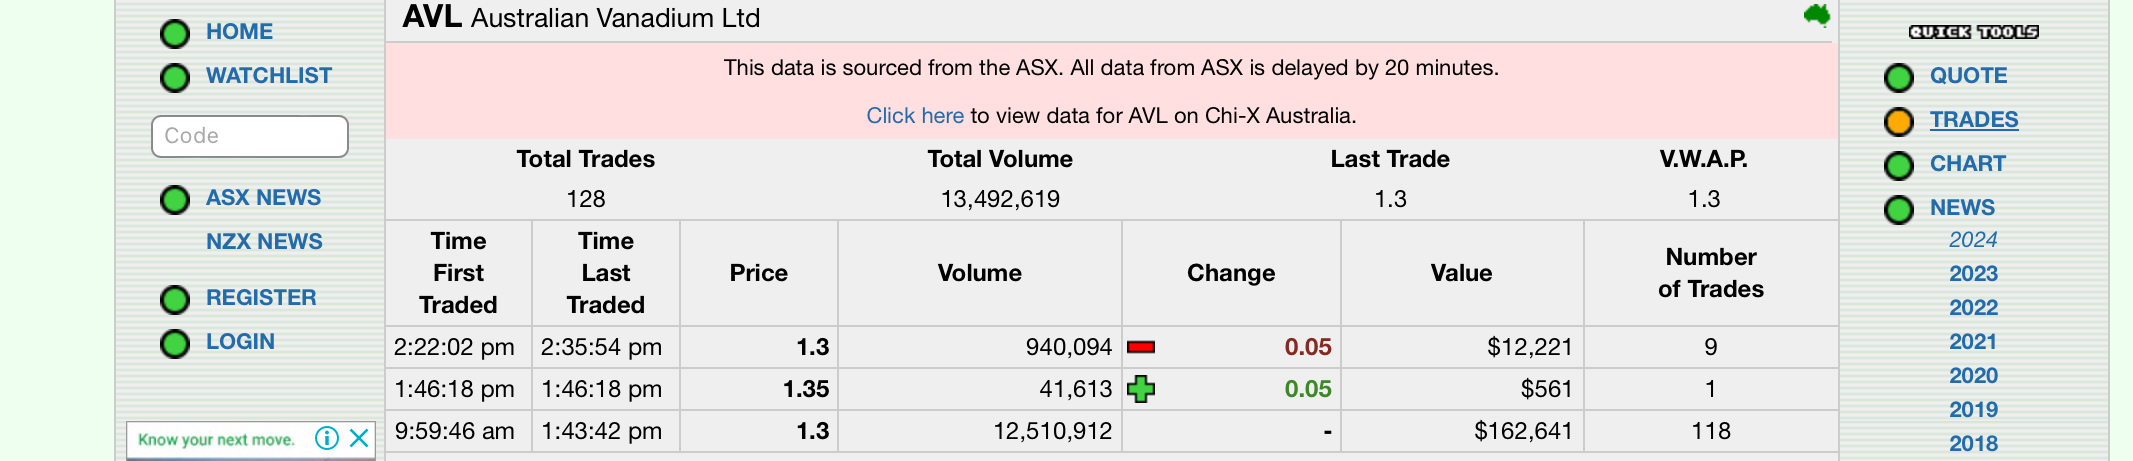2133x461 pixels.
Task: Click the red minus change indicator
Action: tap(1141, 347)
